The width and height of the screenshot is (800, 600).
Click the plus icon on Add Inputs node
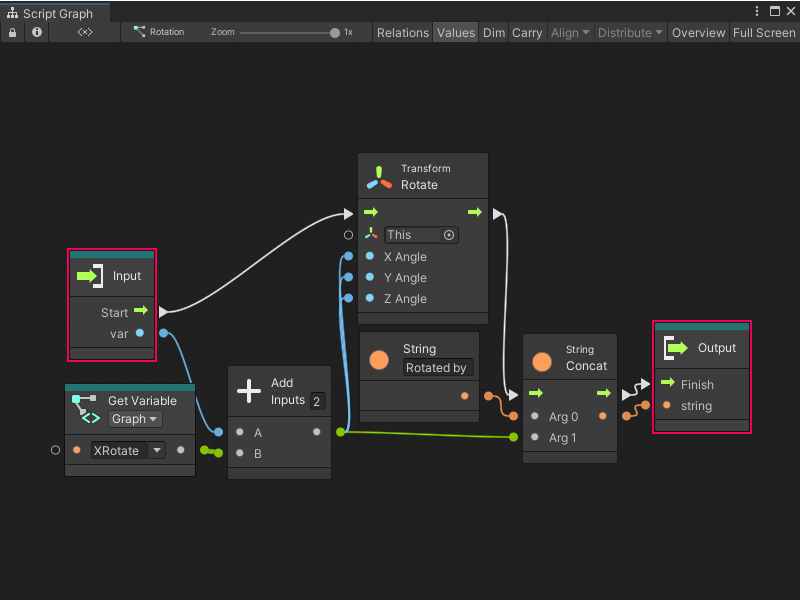[251, 391]
